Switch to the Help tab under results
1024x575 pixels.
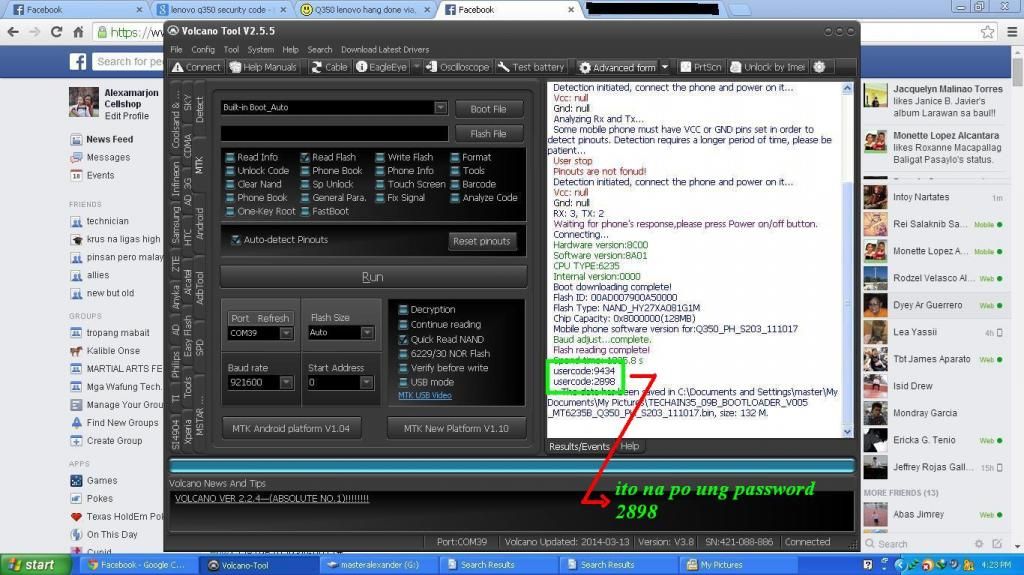(x=630, y=446)
